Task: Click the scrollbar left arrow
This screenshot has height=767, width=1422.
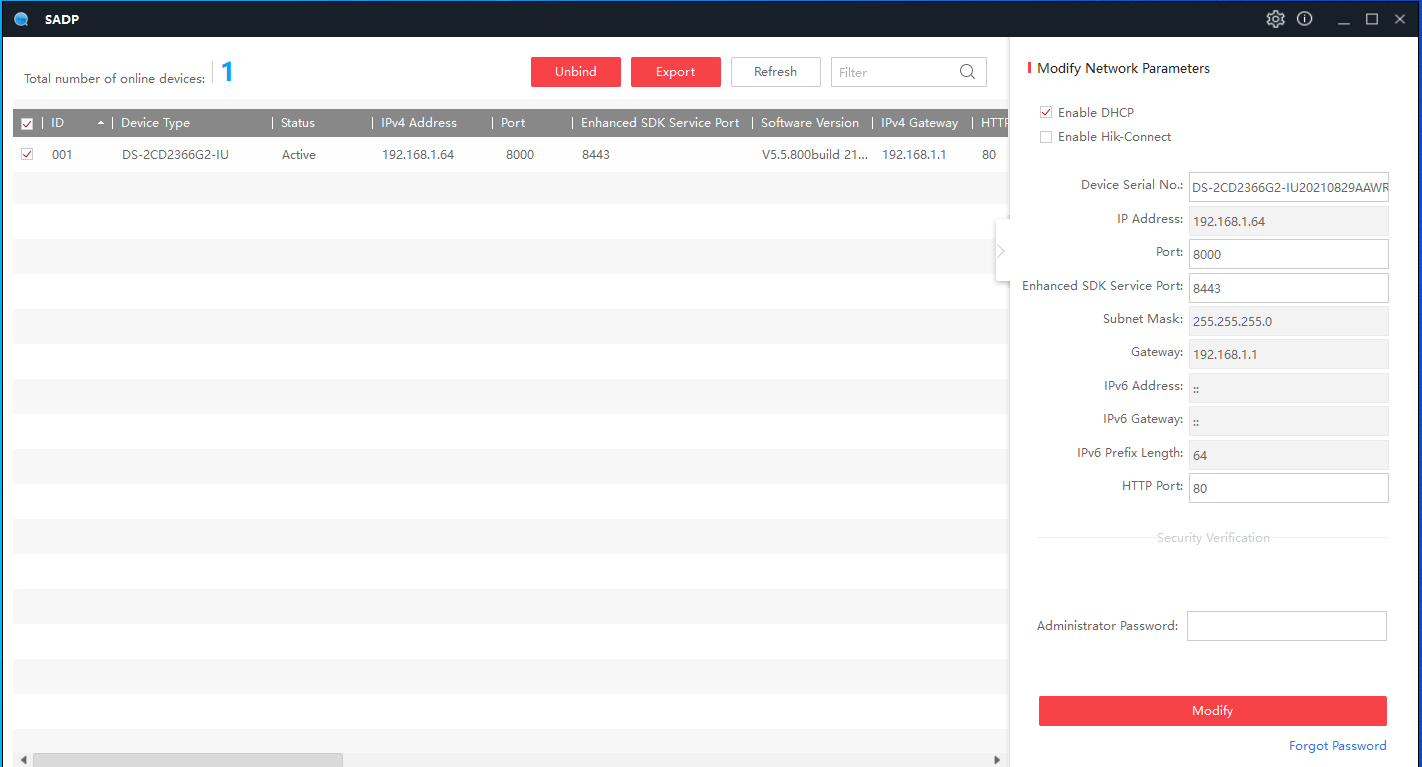Action: tap(23, 760)
